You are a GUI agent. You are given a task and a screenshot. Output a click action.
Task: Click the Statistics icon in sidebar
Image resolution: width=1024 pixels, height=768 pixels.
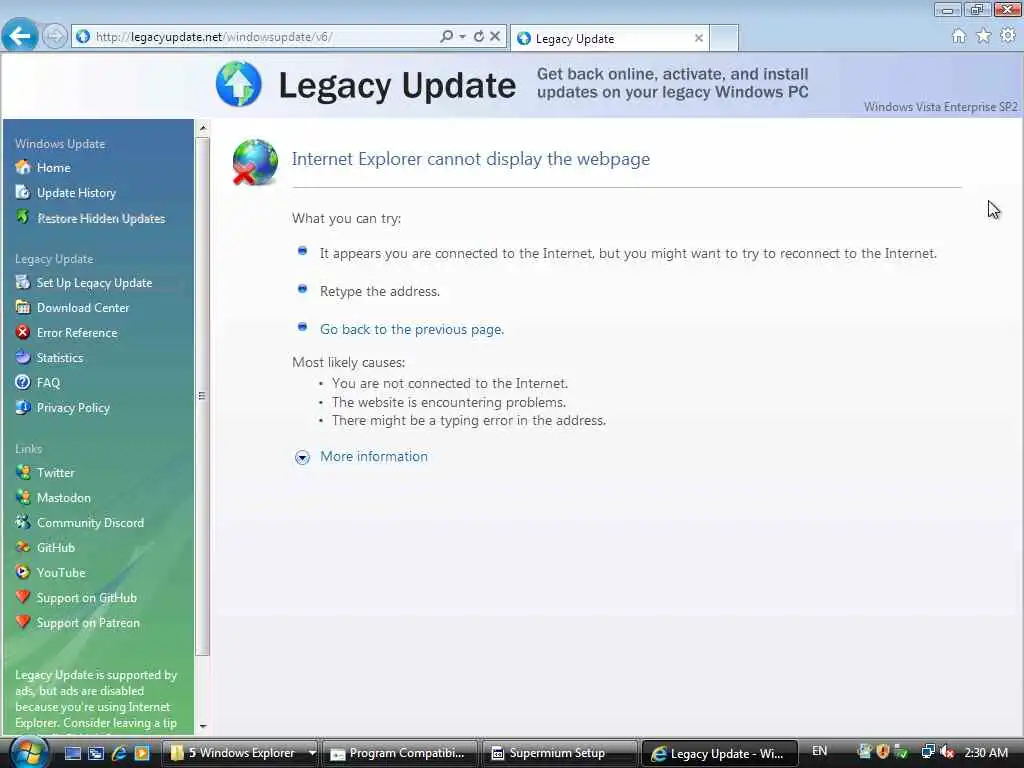[x=23, y=357]
